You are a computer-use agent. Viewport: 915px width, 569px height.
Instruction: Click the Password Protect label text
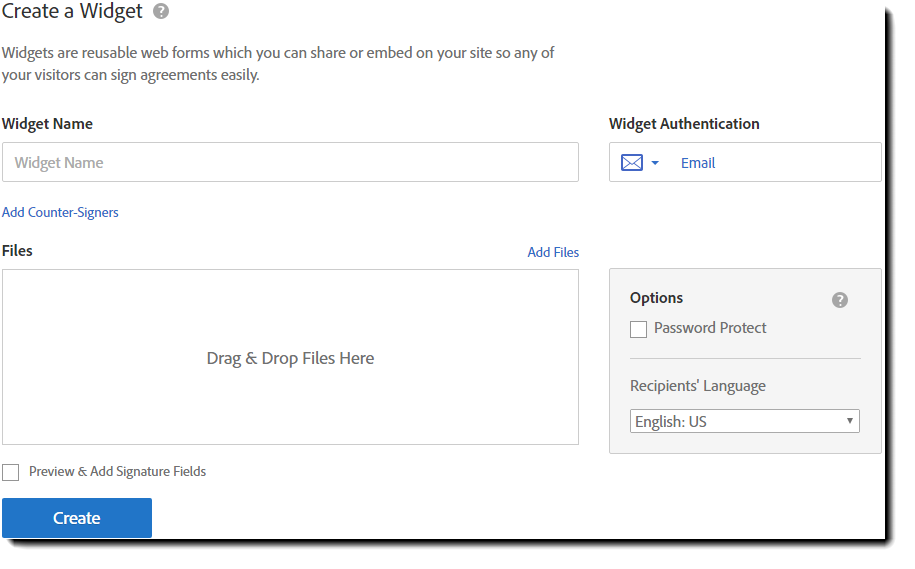pos(710,328)
